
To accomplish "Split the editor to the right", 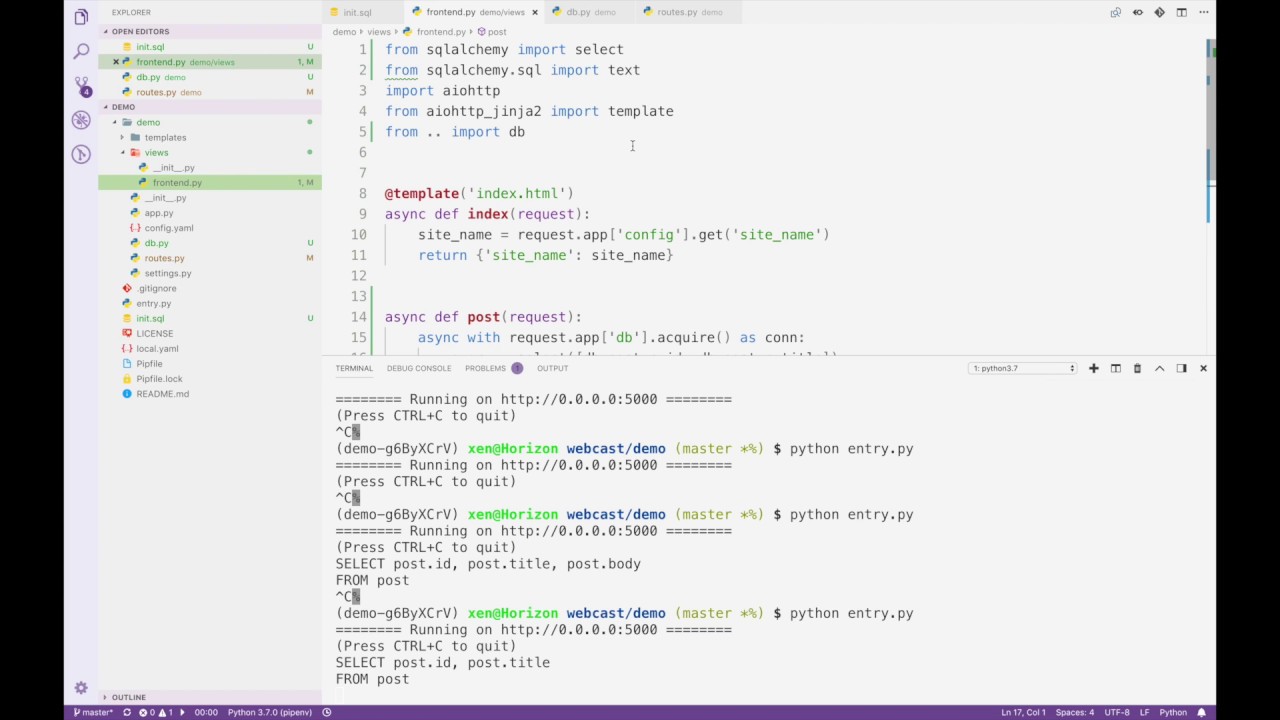I will [1181, 13].
